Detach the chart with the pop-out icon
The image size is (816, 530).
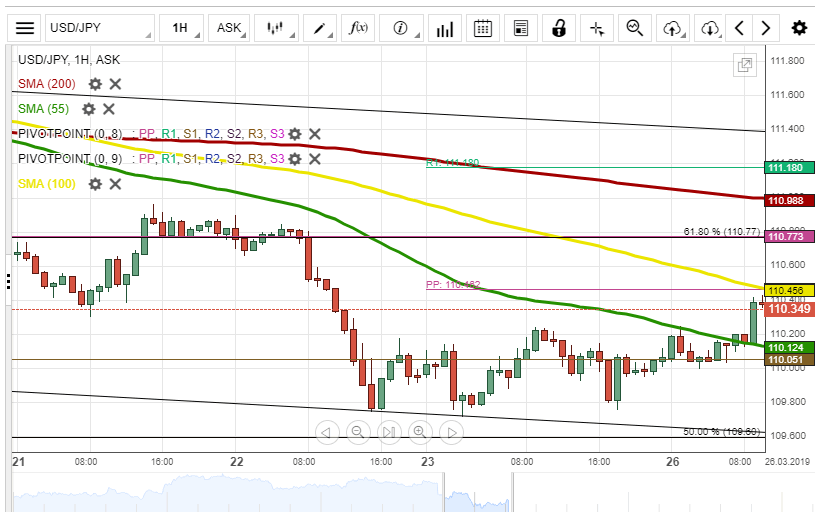pos(745,65)
